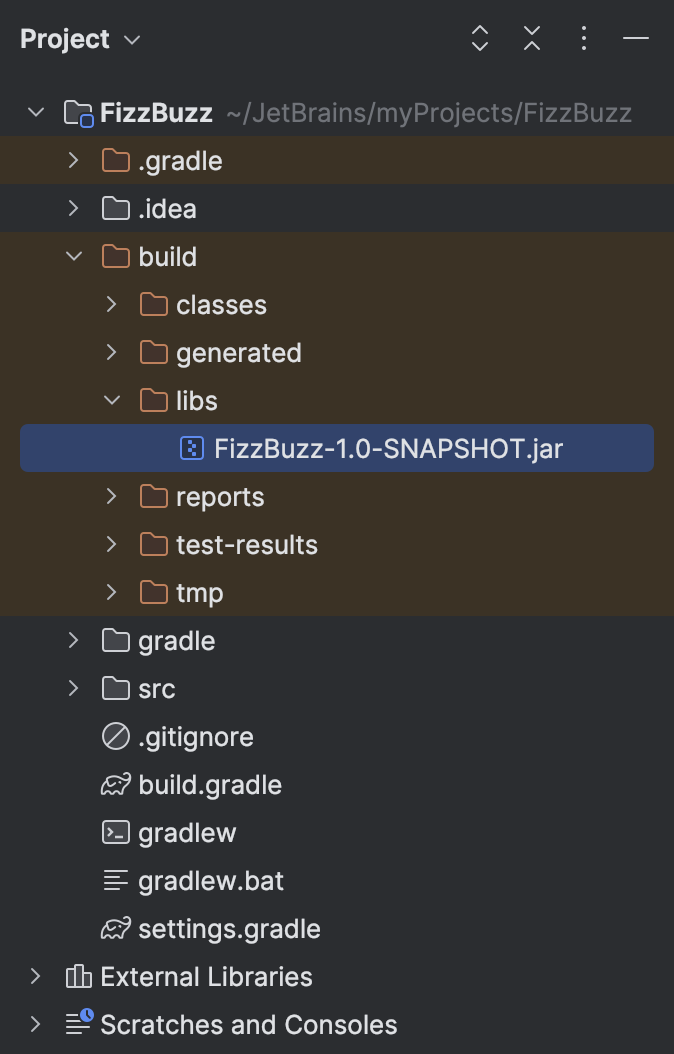
Task: Expand the src folder
Action: (x=72, y=689)
